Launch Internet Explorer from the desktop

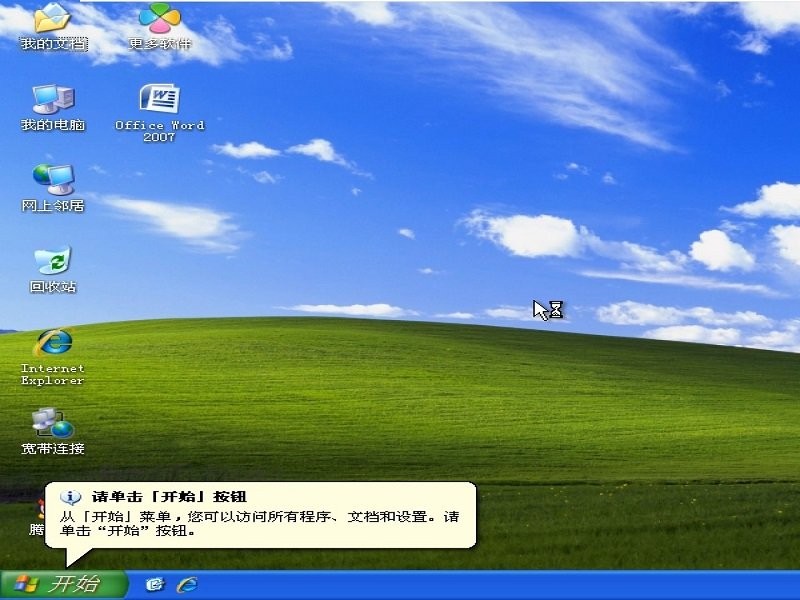[x=52, y=343]
